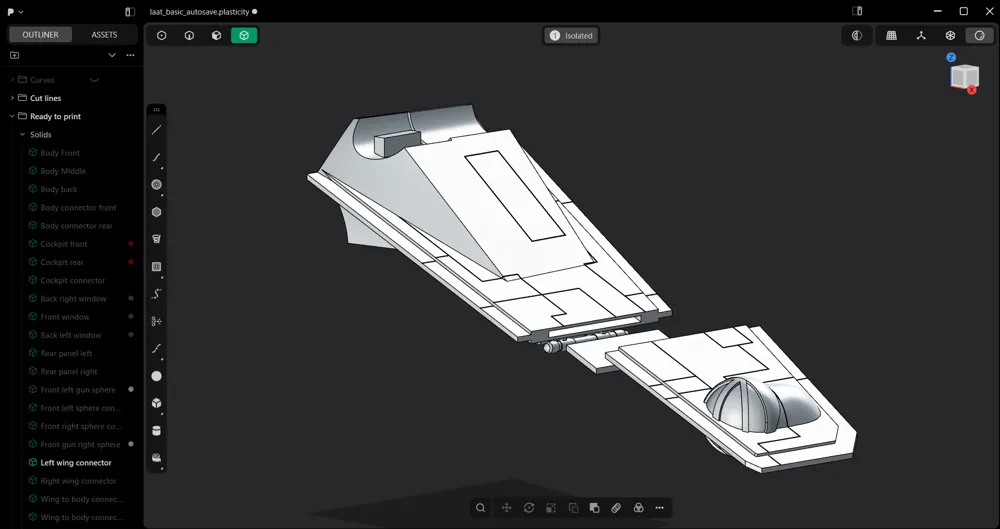This screenshot has height=529, width=1000.
Task: Toggle solid selection mode green button
Action: pos(244,36)
